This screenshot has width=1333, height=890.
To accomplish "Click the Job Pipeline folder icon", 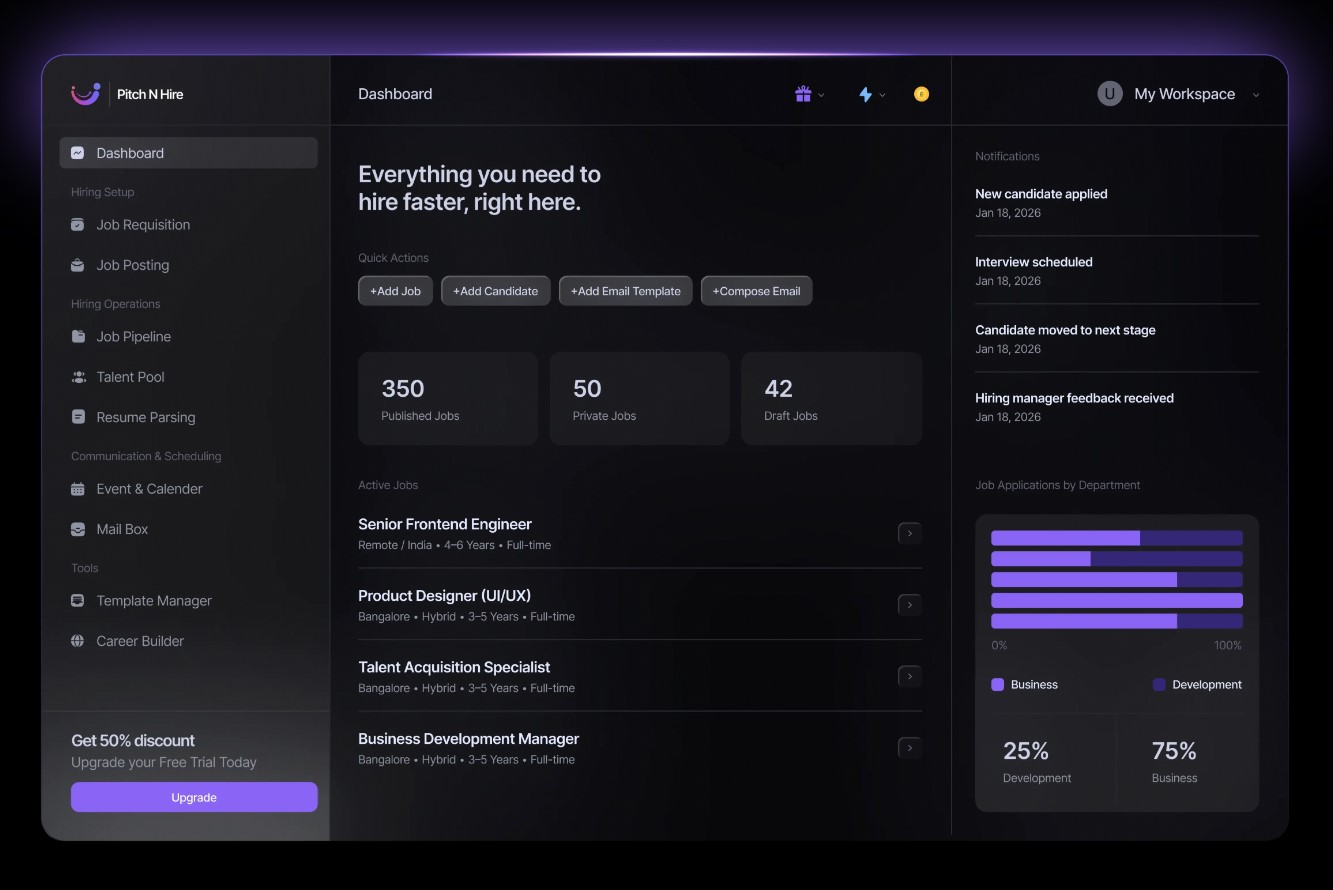I will [x=77, y=337].
